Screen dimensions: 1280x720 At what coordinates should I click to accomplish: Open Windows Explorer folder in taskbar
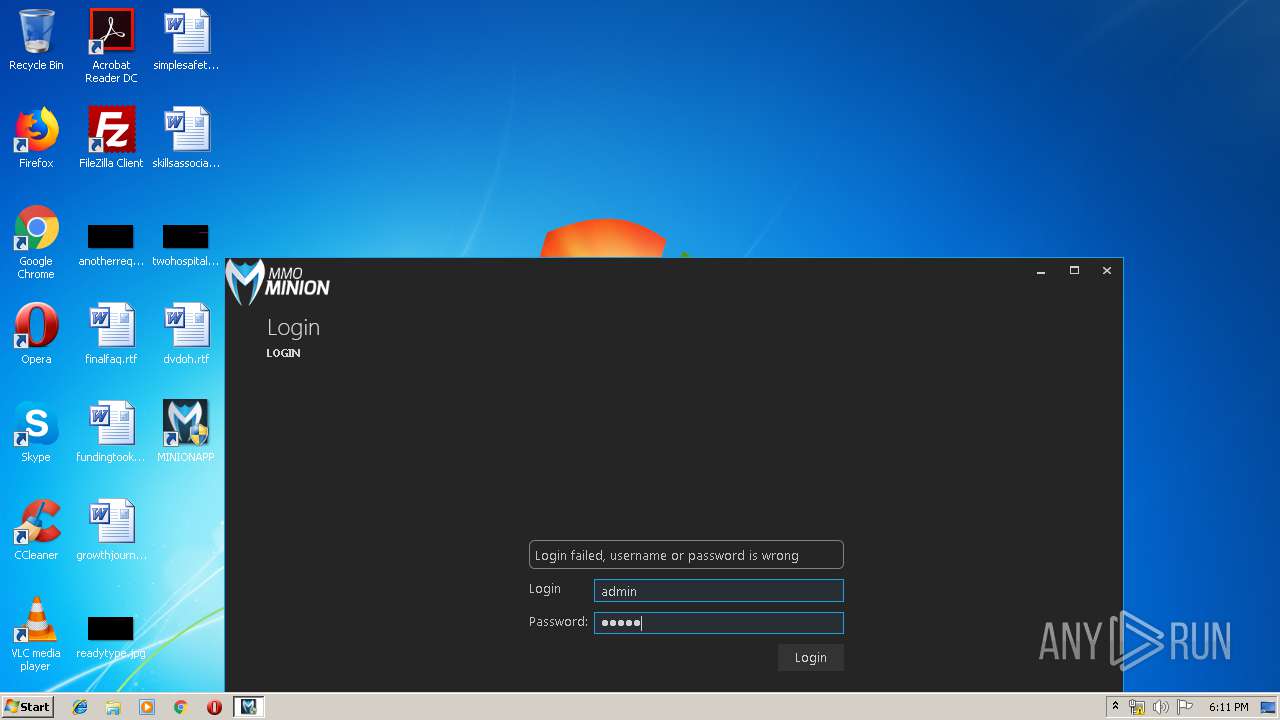click(x=113, y=707)
